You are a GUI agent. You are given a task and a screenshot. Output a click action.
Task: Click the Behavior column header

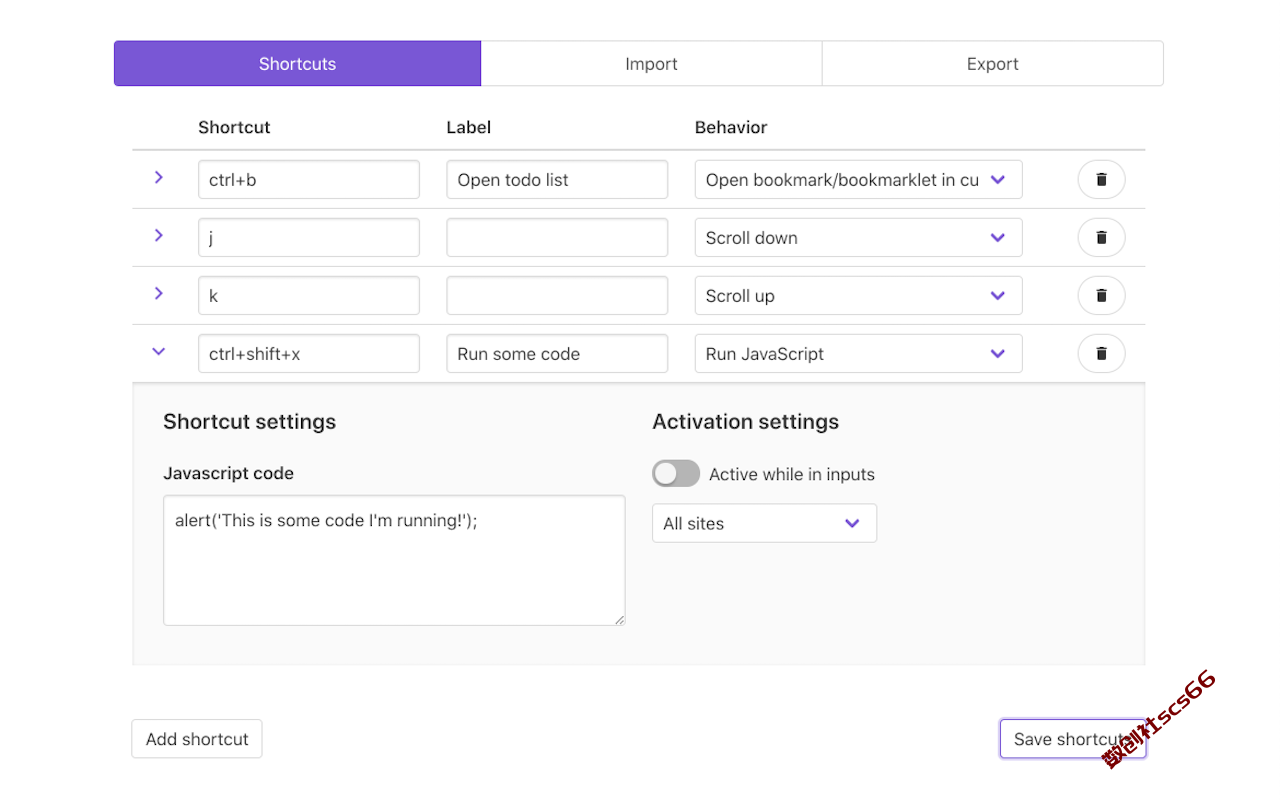click(731, 127)
